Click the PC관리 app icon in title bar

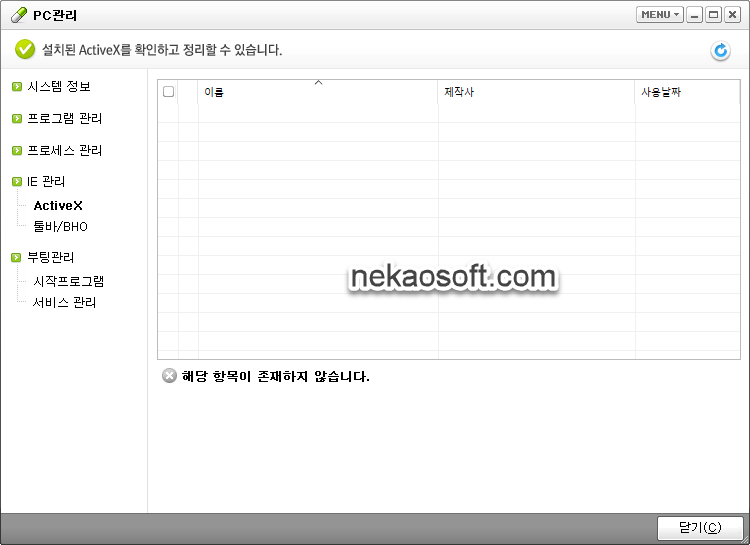pos(19,15)
